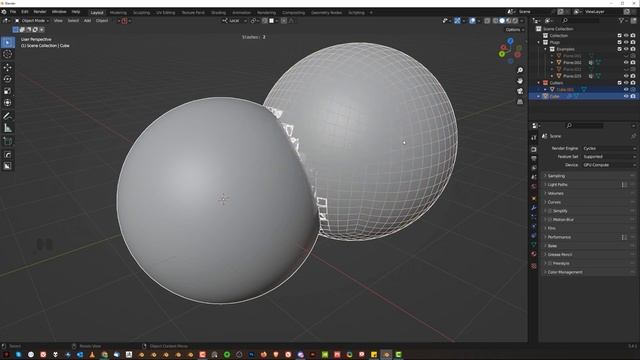Switch to the Modeling workspace tab
The width and height of the screenshot is (640, 360).
[x=118, y=13]
